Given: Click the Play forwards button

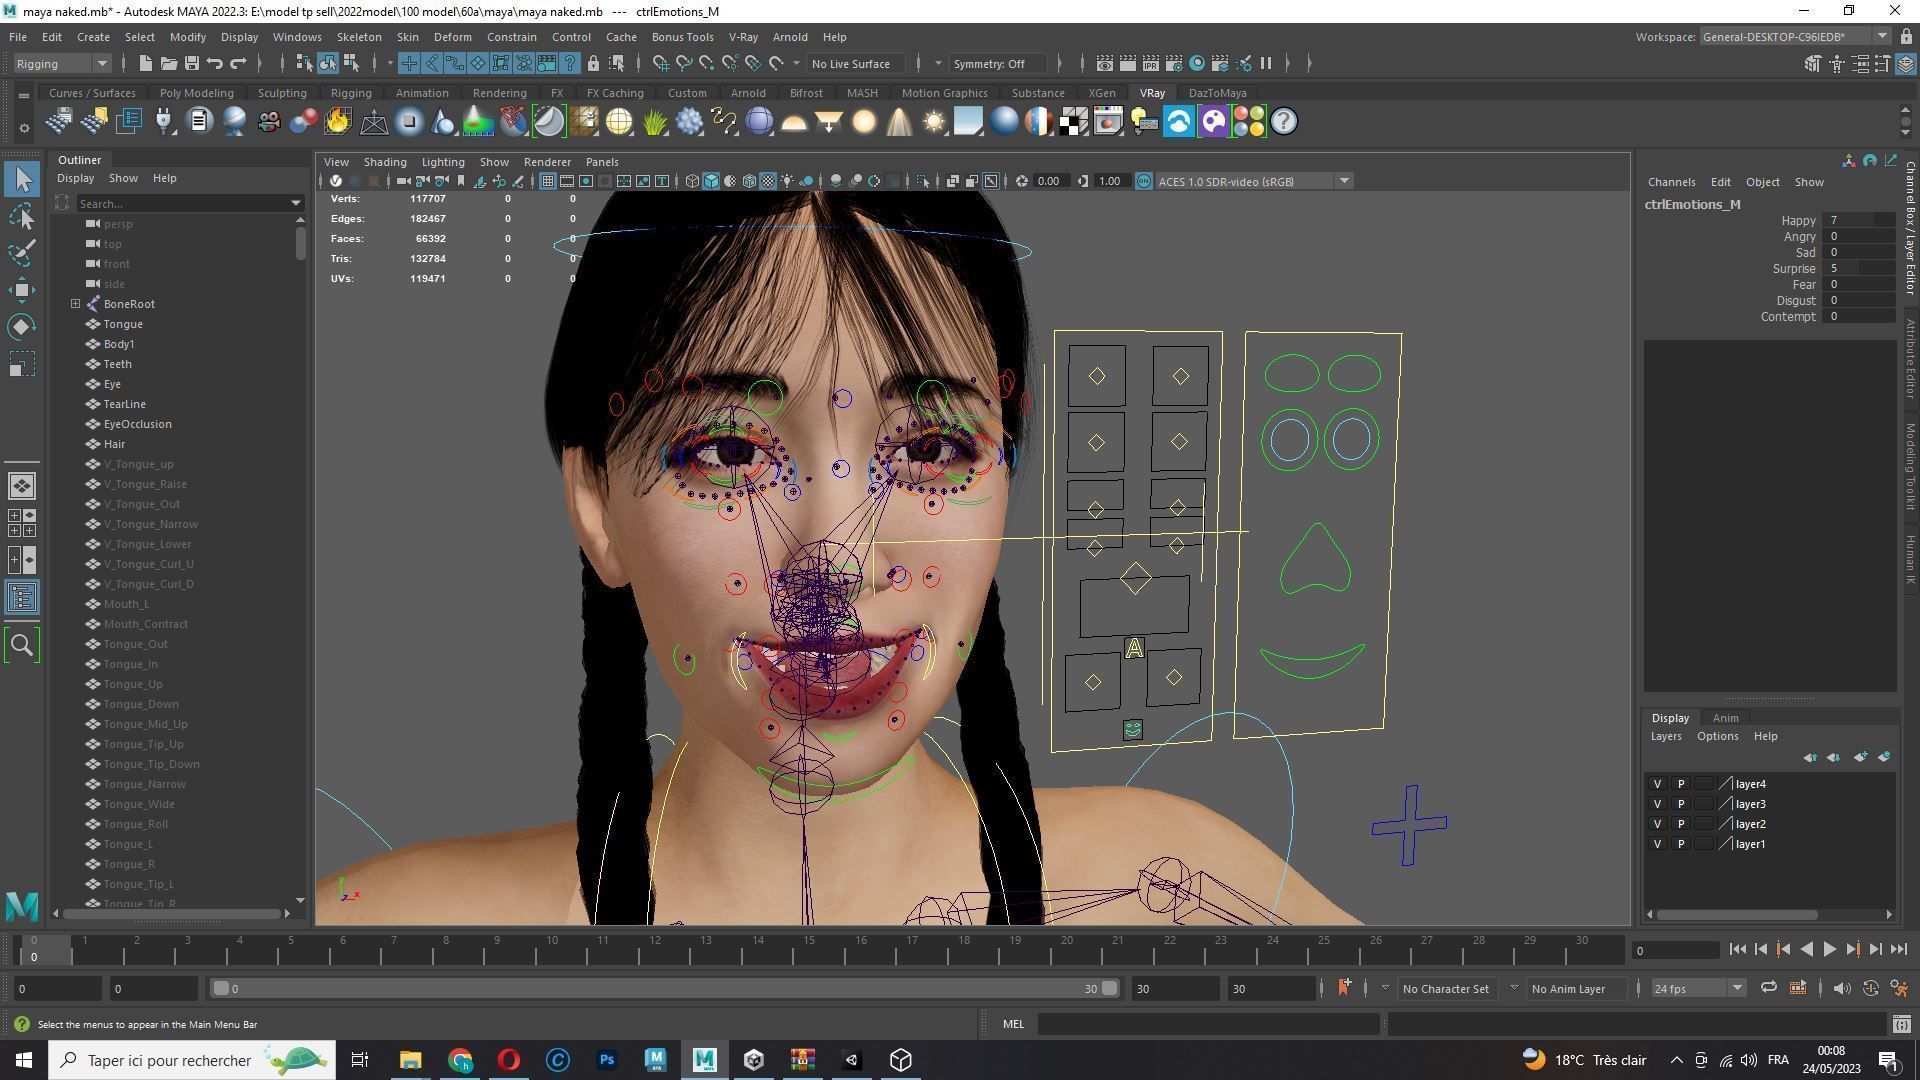Looking at the screenshot, I should [x=1829, y=950].
